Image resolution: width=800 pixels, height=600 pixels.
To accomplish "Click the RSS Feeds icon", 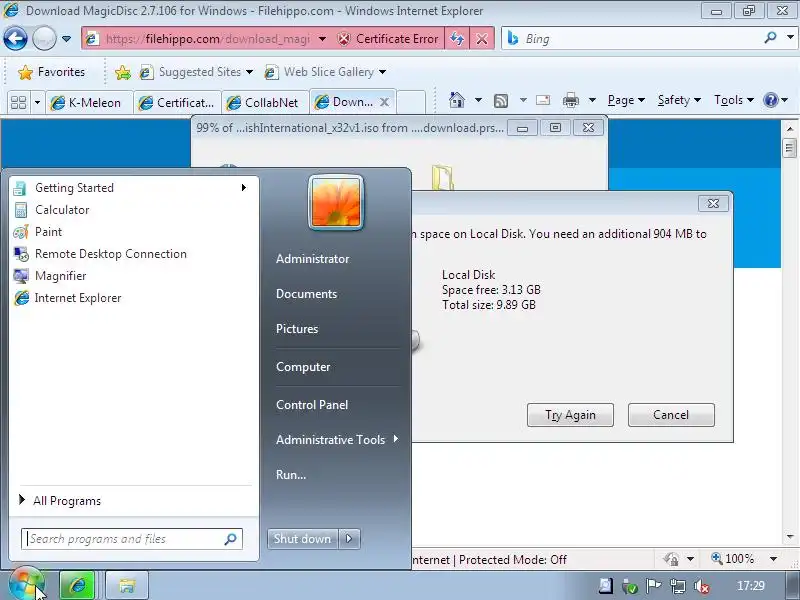I will click(501, 101).
